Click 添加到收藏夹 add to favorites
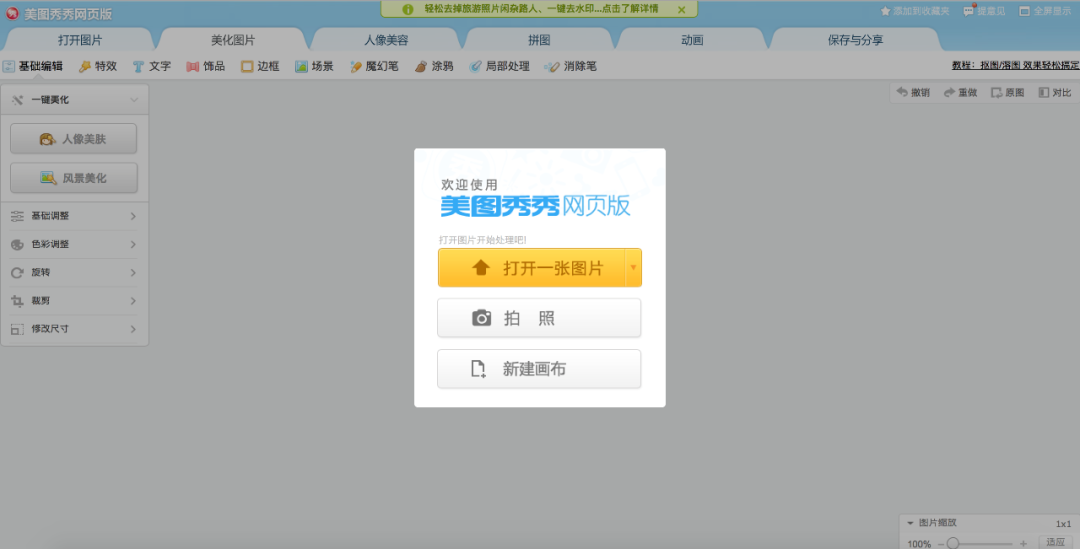This screenshot has width=1080, height=549. (915, 11)
